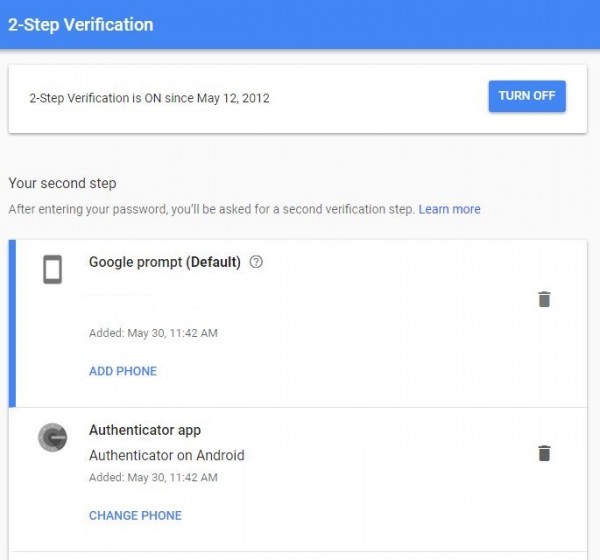Click the Added date under Google prompt
The image size is (600, 560).
pyautogui.click(x=153, y=333)
